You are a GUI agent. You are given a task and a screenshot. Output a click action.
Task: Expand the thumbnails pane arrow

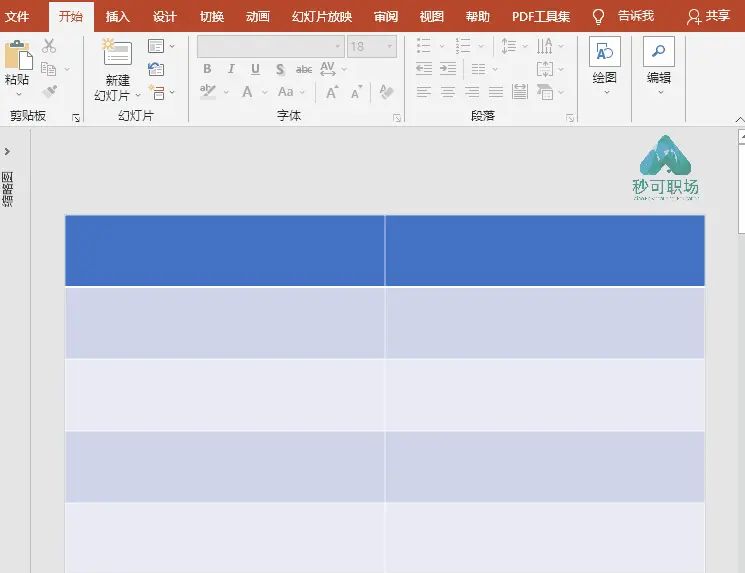point(7,152)
